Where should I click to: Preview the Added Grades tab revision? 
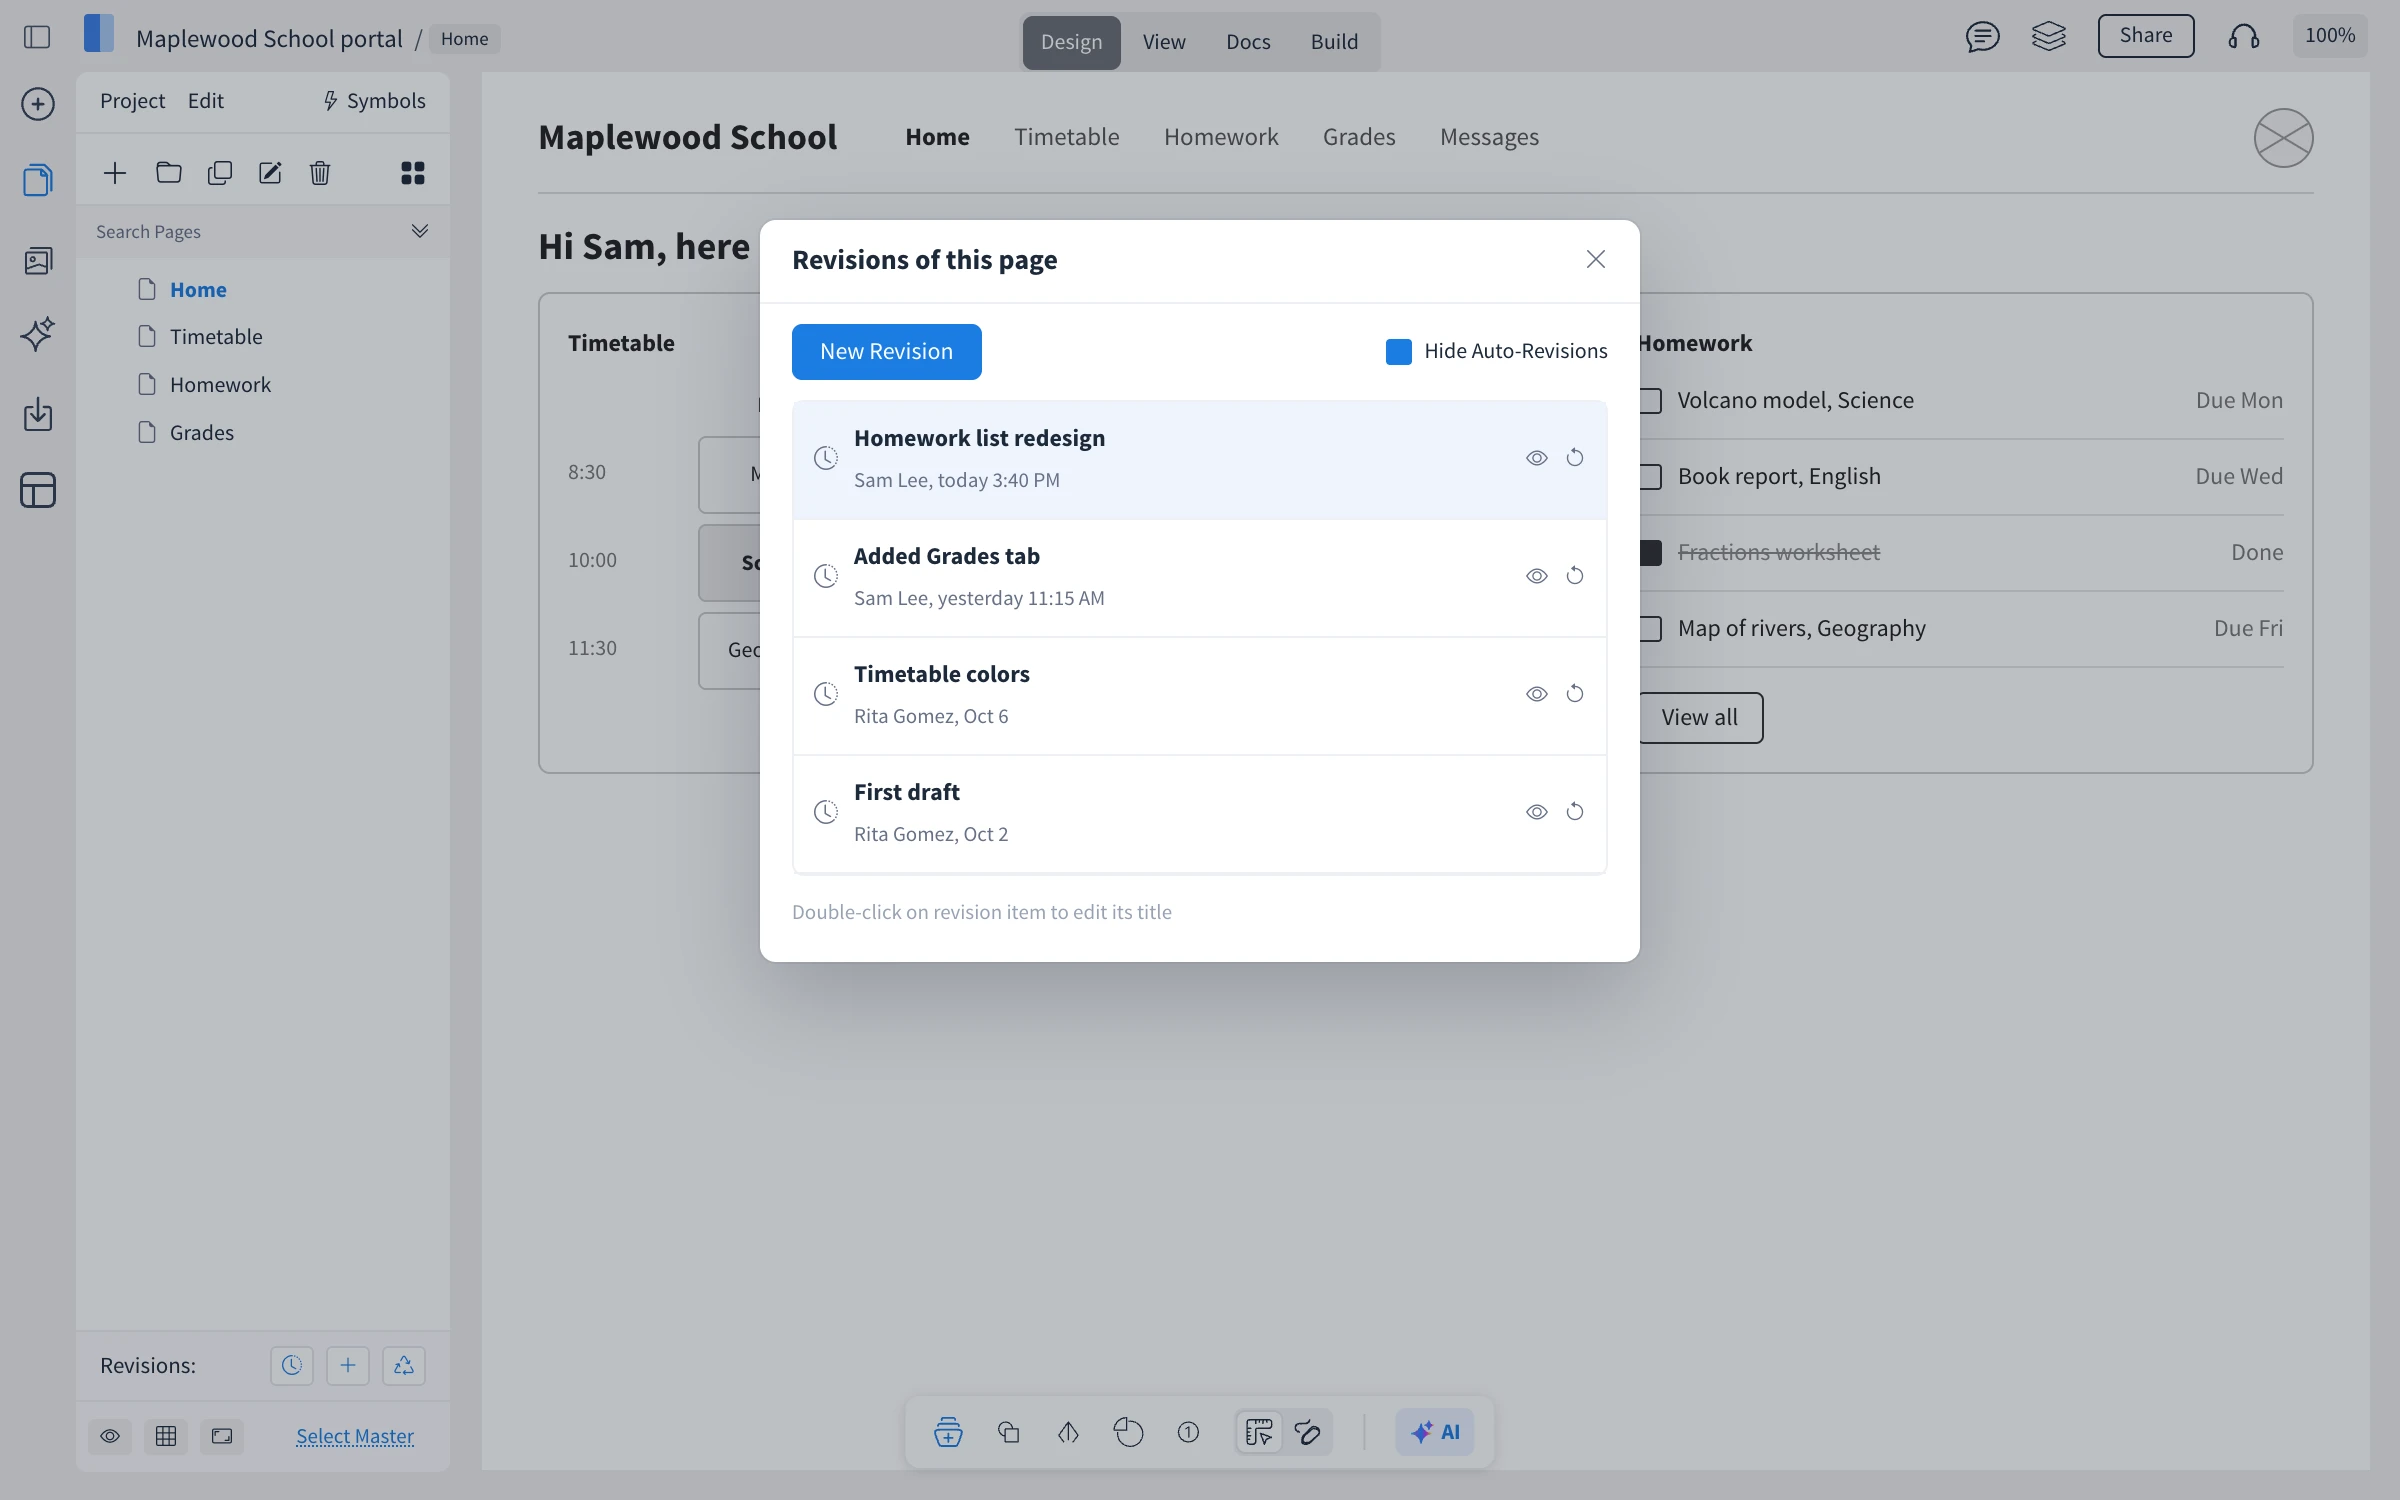click(x=1537, y=576)
